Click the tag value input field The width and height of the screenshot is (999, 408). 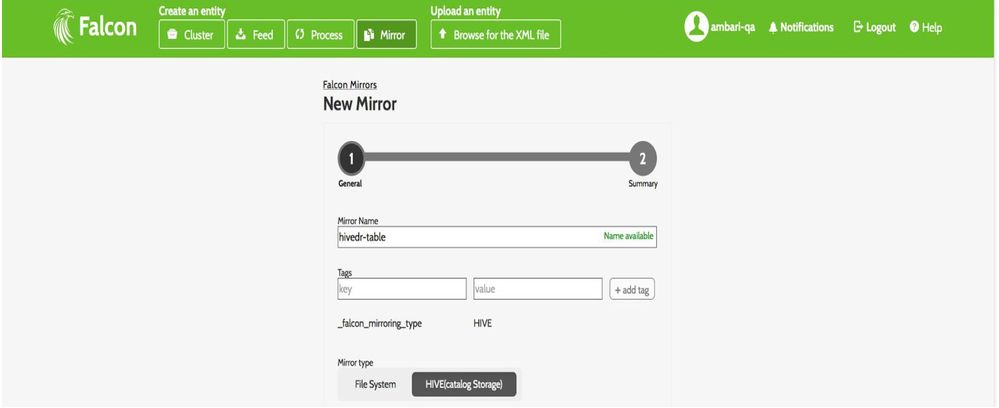pyautogui.click(x=538, y=289)
